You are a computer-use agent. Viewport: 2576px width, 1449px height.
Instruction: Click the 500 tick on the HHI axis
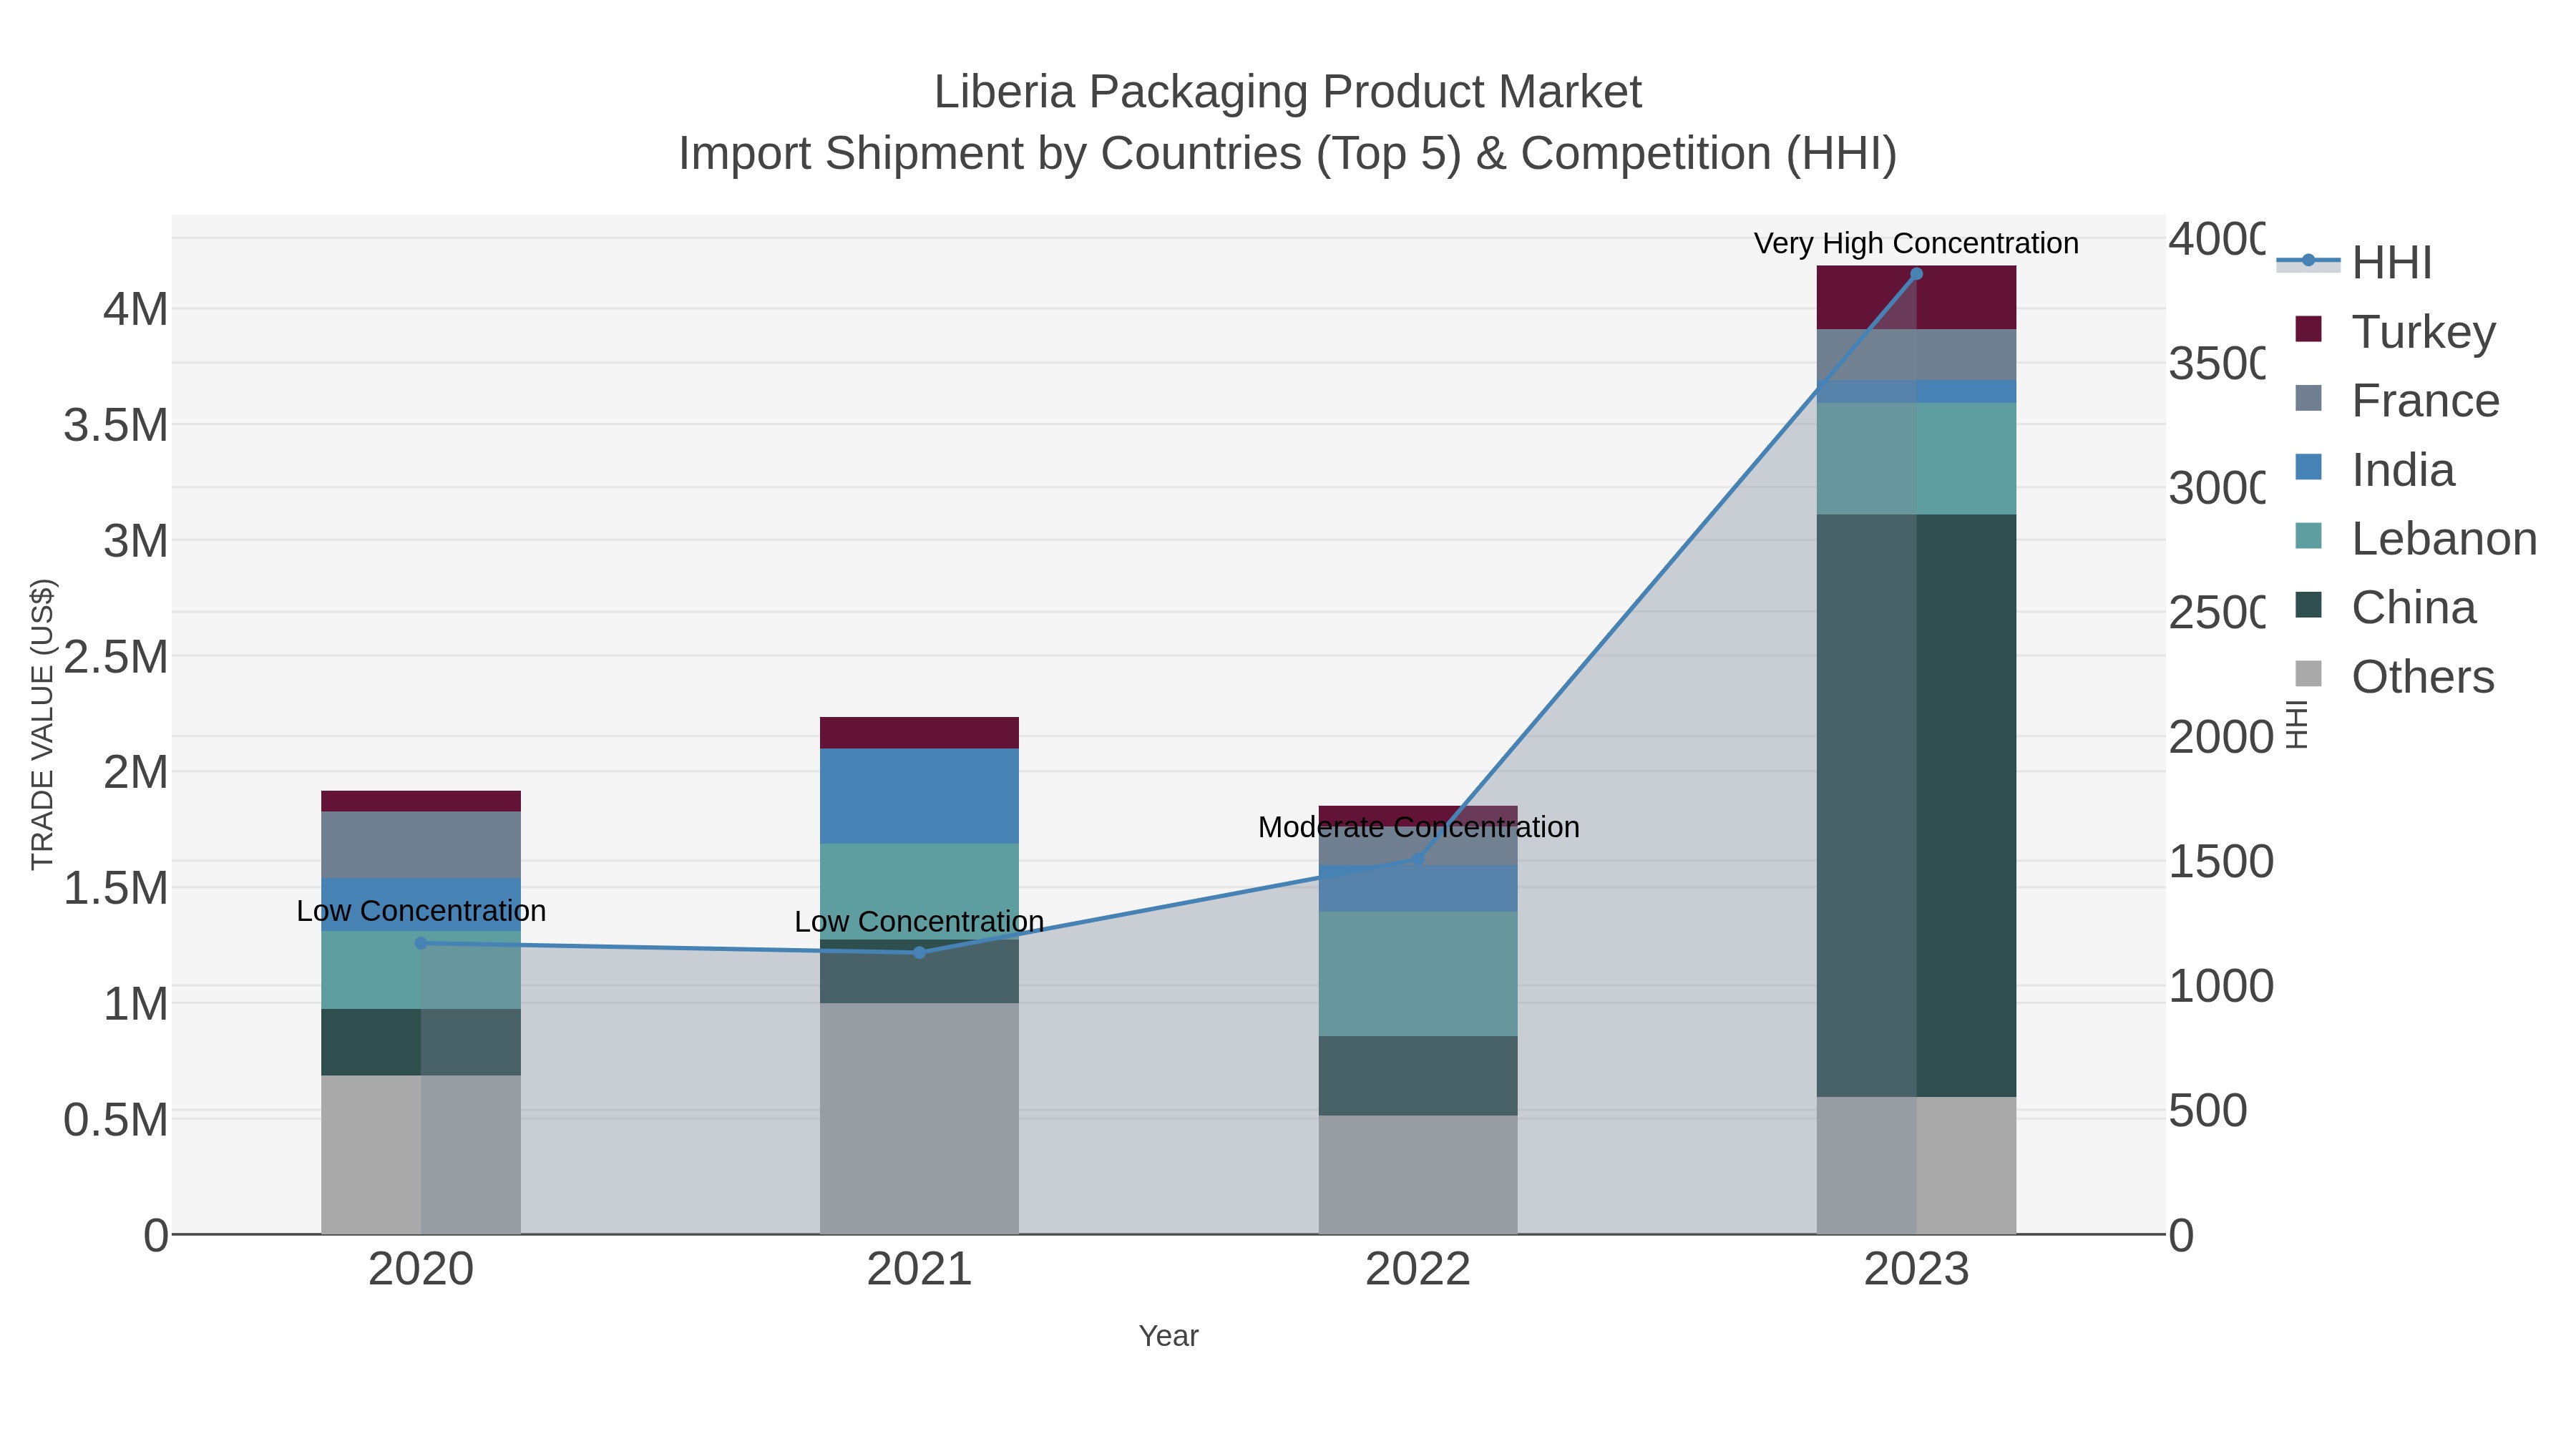[2208, 1111]
